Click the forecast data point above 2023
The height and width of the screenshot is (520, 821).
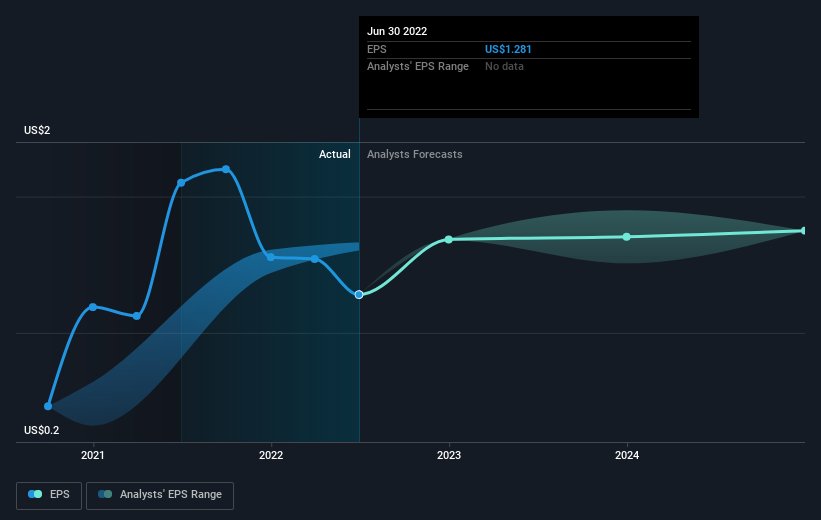(449, 239)
